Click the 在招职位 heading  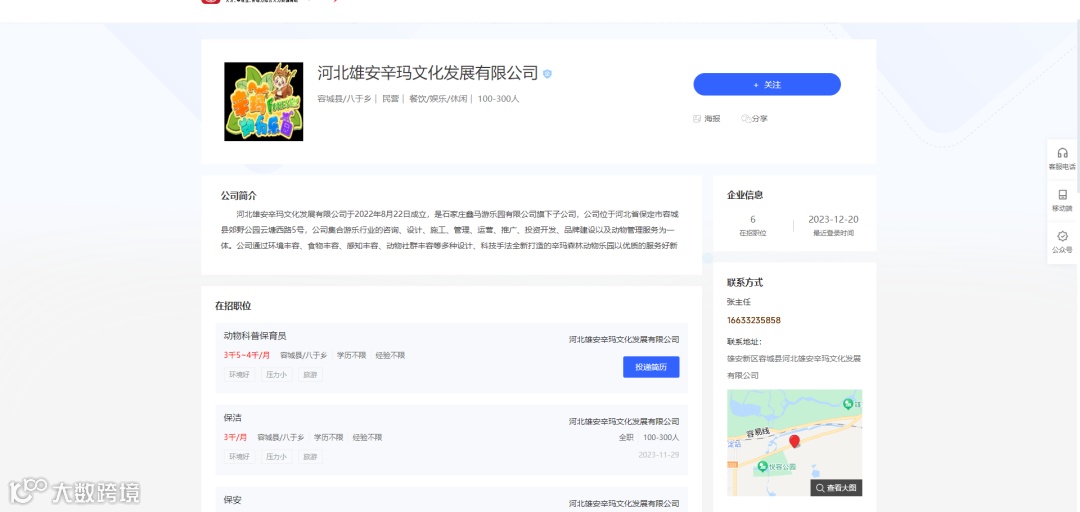(x=233, y=305)
